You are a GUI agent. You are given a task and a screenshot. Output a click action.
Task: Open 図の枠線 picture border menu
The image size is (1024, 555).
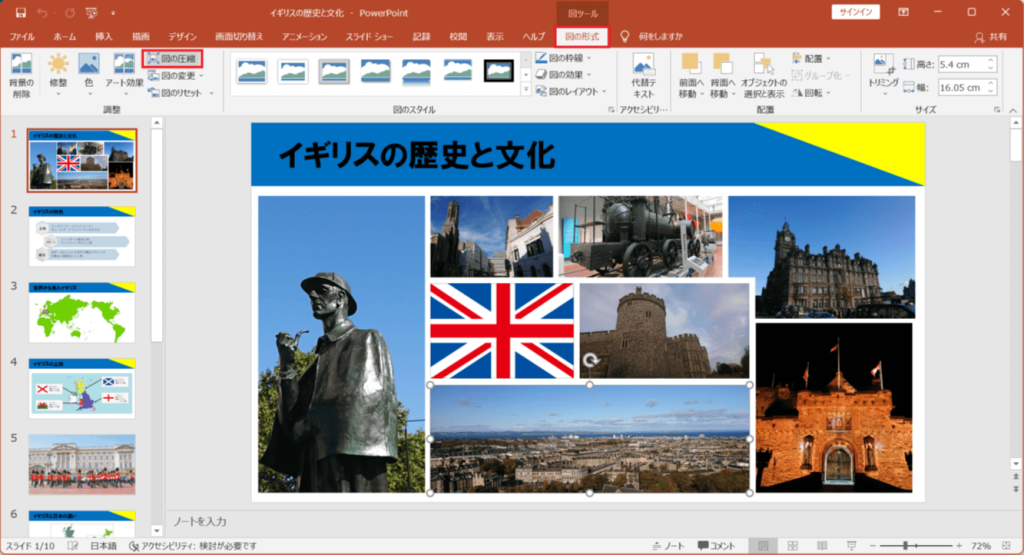[x=564, y=58]
